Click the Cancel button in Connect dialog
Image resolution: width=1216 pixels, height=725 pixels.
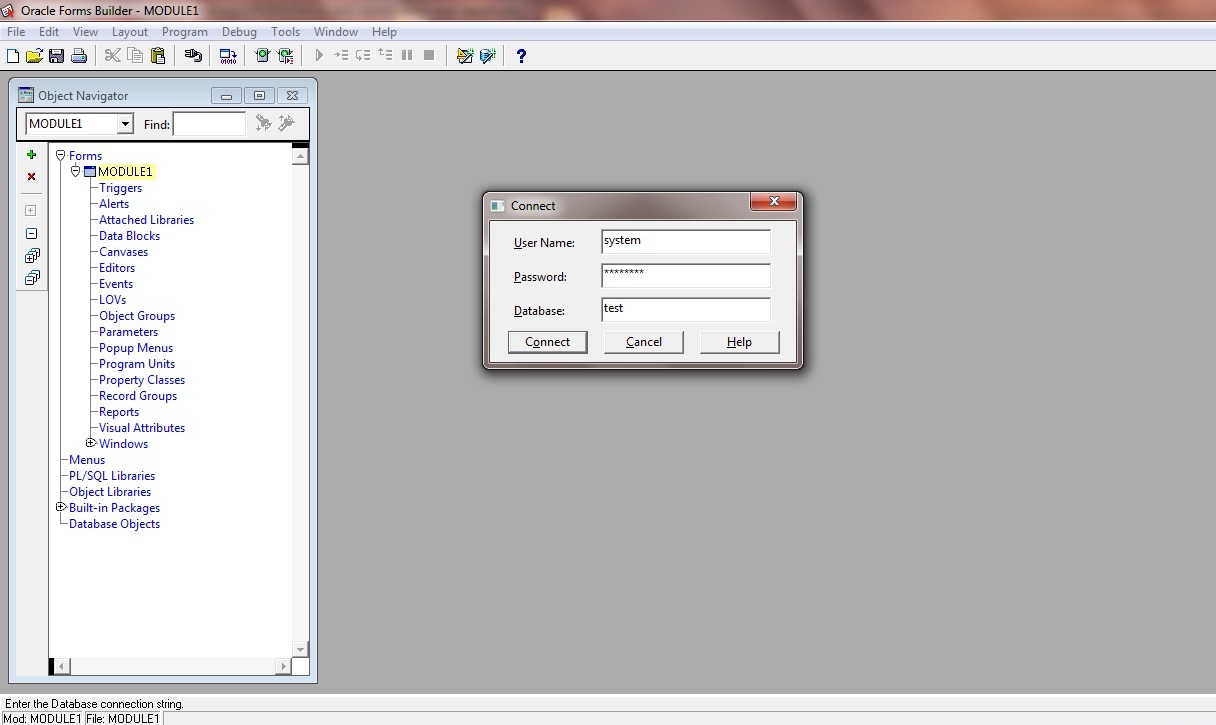pyautogui.click(x=644, y=342)
